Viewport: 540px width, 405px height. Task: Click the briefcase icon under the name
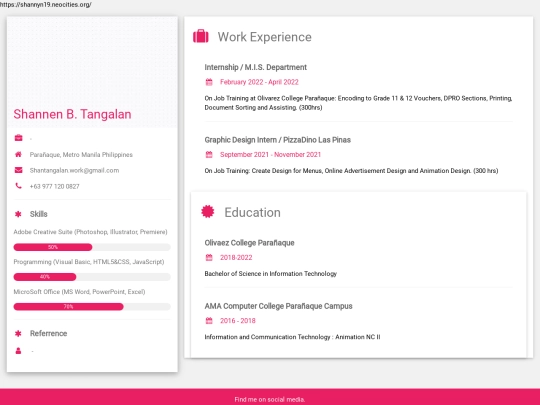pyautogui.click(x=18, y=138)
